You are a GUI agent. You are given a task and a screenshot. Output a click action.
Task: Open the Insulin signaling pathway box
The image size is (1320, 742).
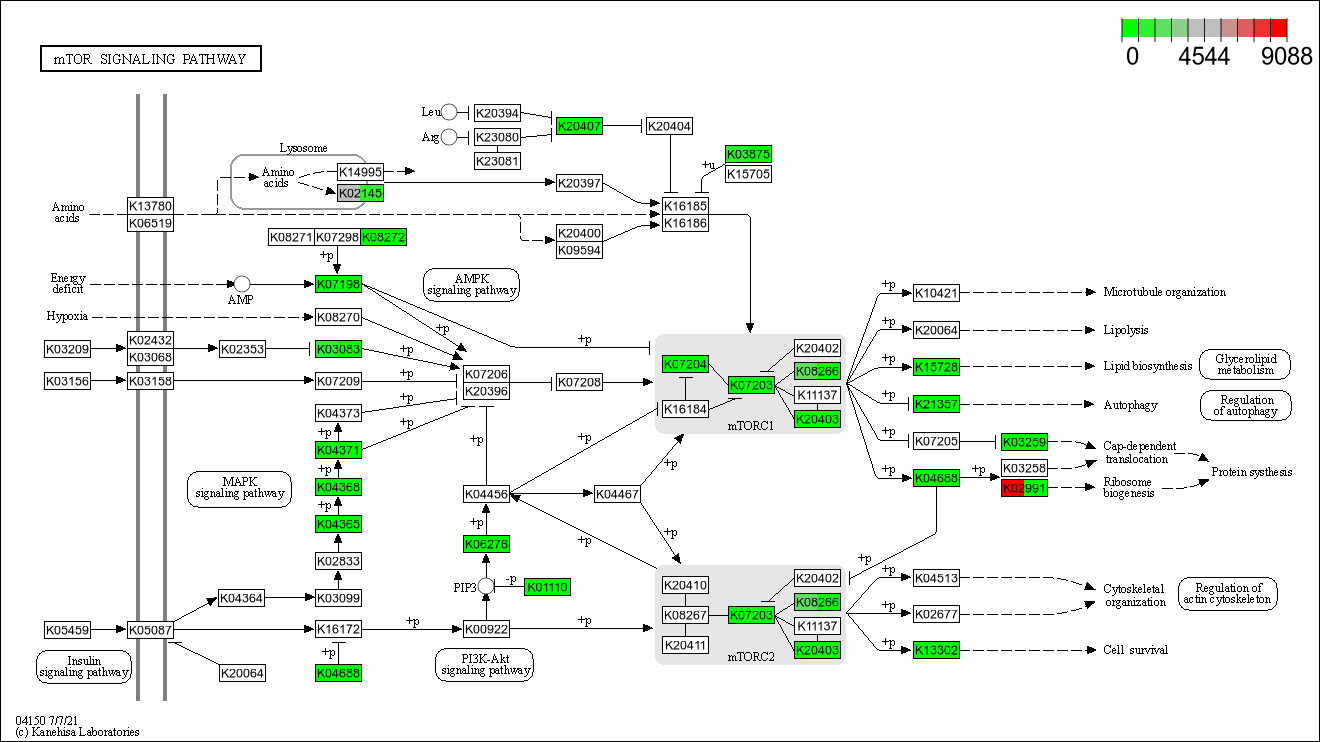tap(84, 666)
